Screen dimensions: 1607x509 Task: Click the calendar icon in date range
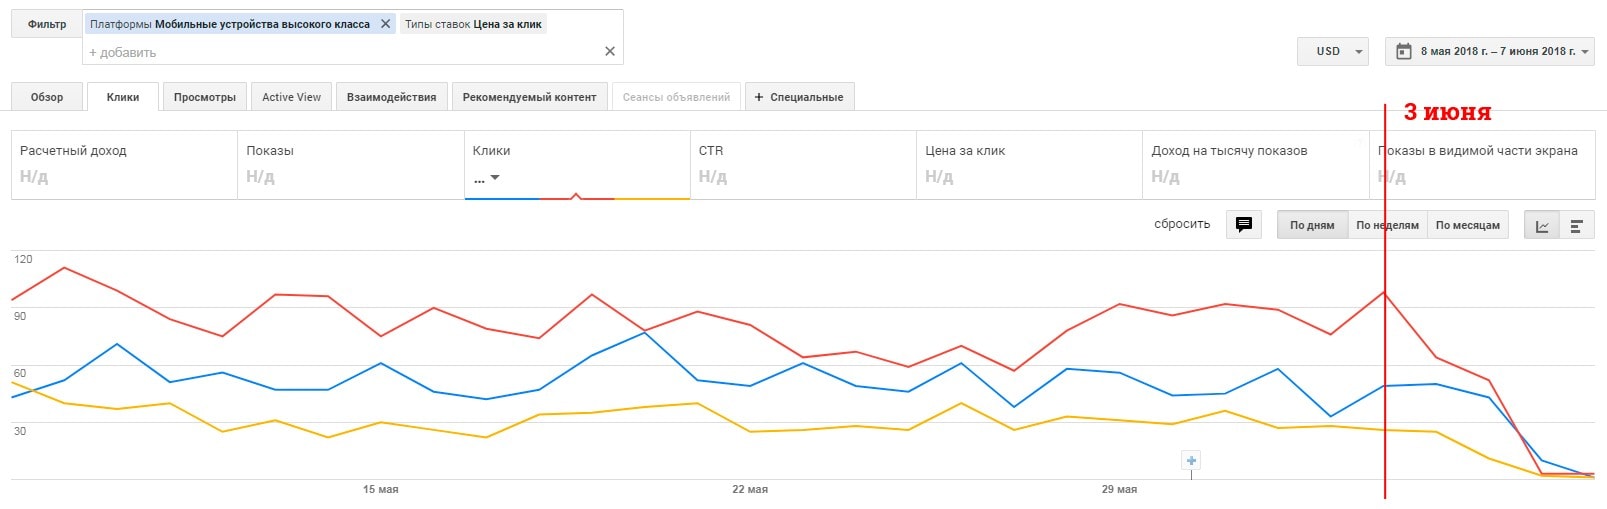(x=1404, y=51)
